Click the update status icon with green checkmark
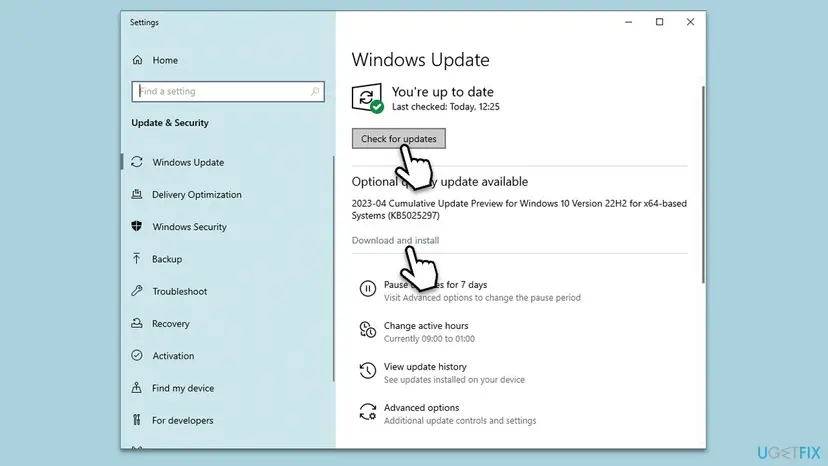828x466 pixels. (368, 98)
